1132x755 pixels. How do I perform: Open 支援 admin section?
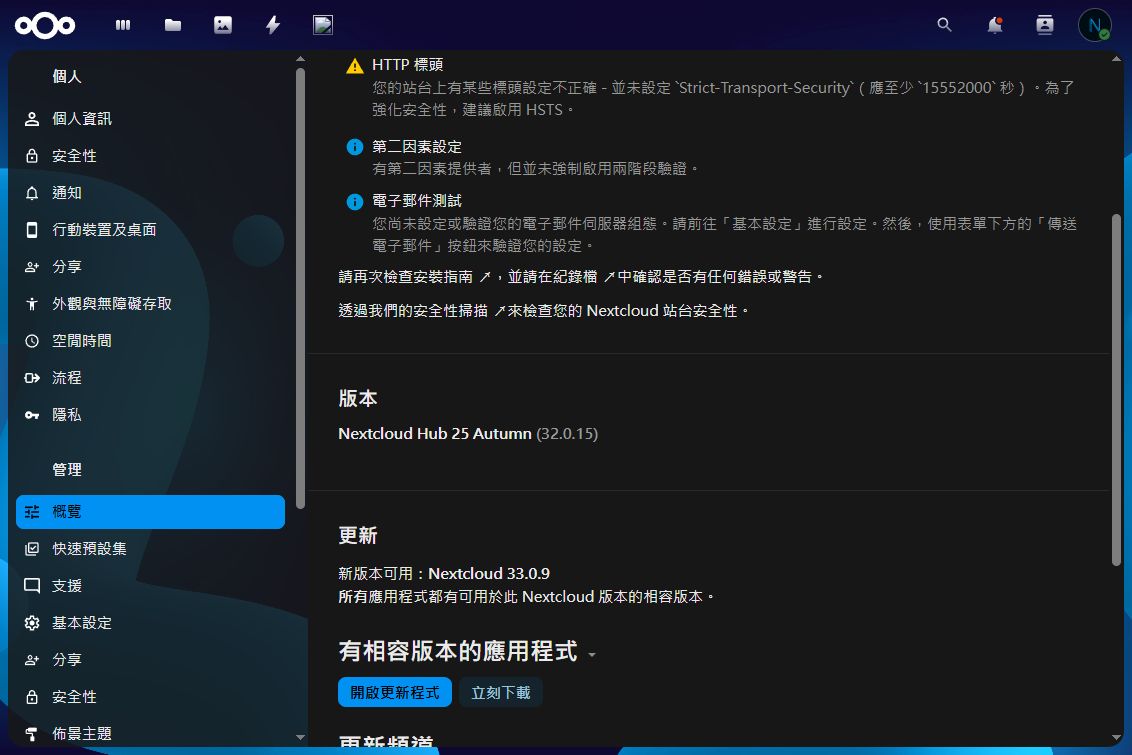click(x=150, y=585)
